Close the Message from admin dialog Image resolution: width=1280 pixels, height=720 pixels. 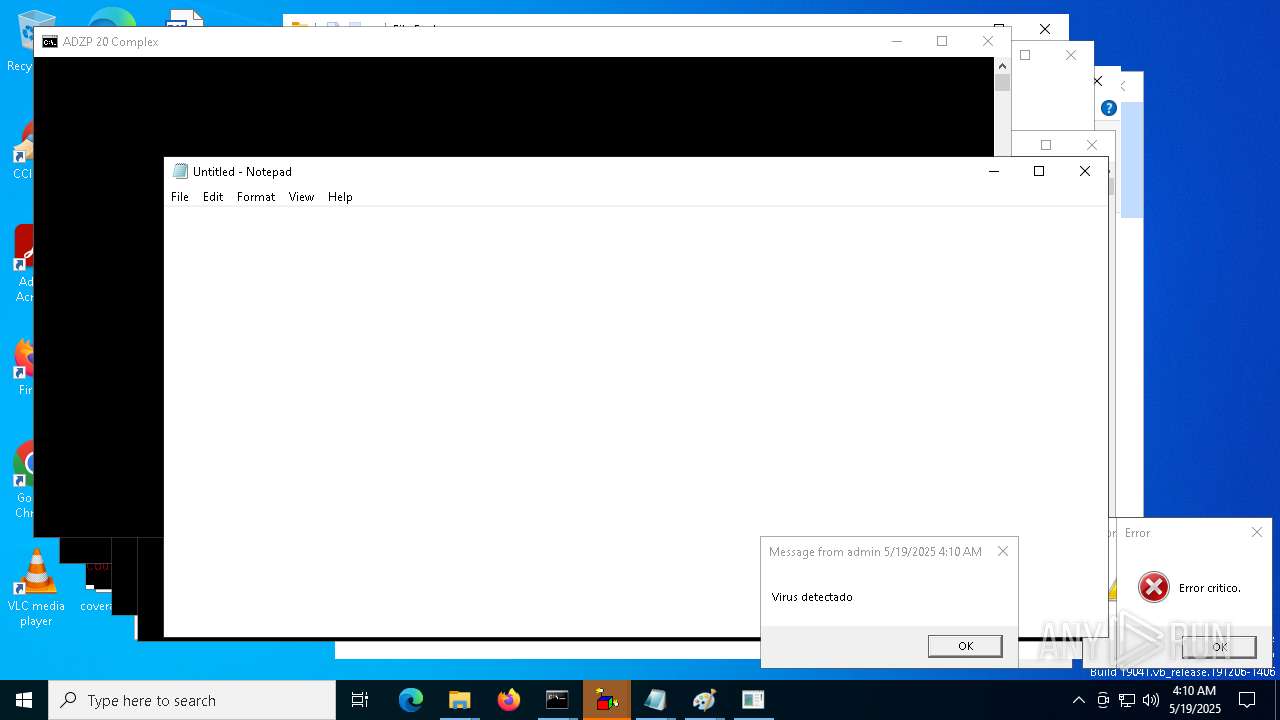click(x=1003, y=551)
